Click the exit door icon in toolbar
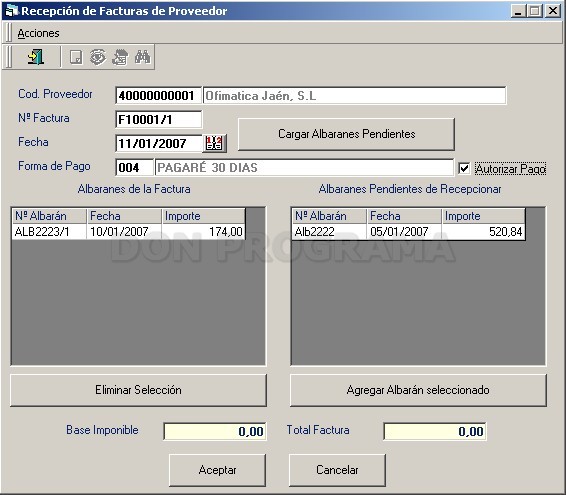566x495 pixels. [x=36, y=57]
